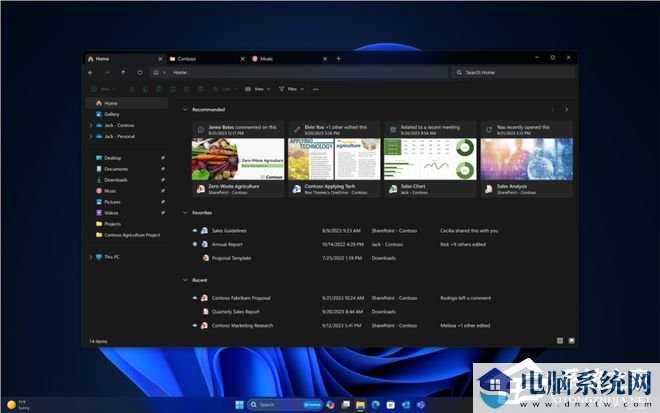The height and width of the screenshot is (413, 660).
Task: Open Copilot icon on the taskbar
Action: click(330, 405)
